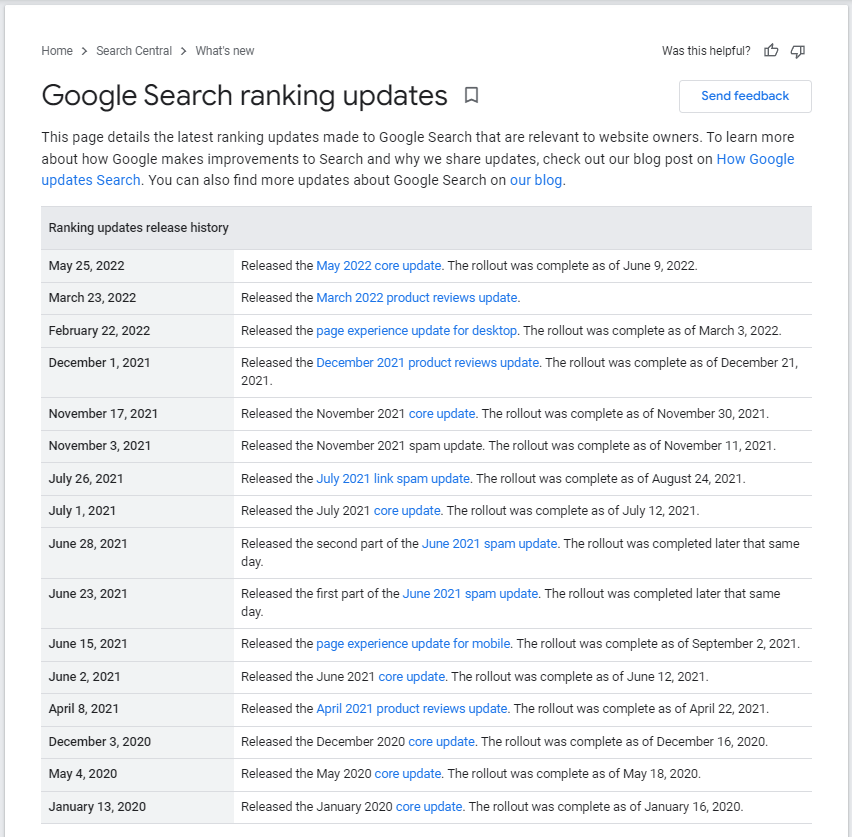Open the January 2020 core update link
This screenshot has width=852, height=837.
(429, 807)
